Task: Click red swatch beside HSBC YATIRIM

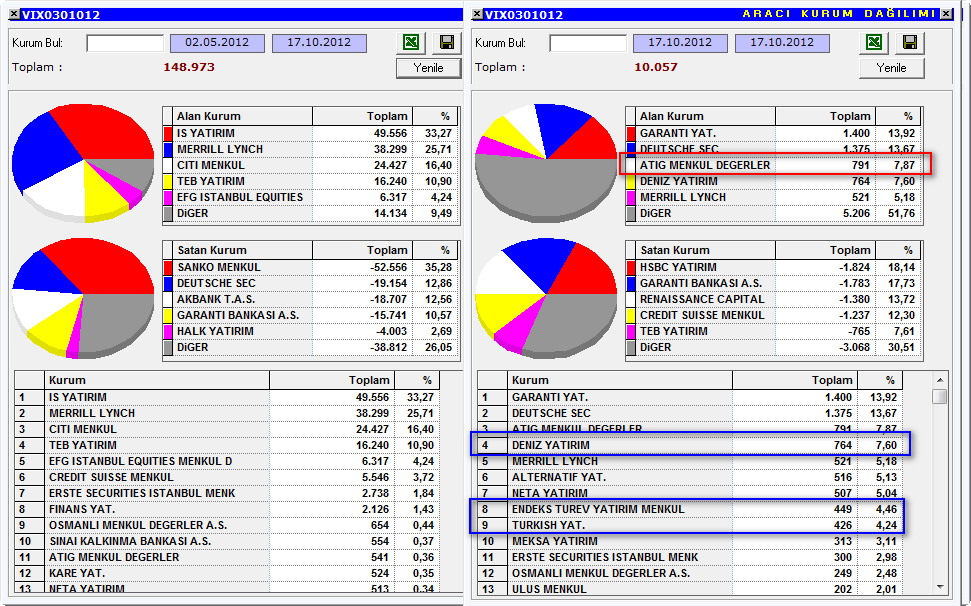Action: tap(631, 267)
